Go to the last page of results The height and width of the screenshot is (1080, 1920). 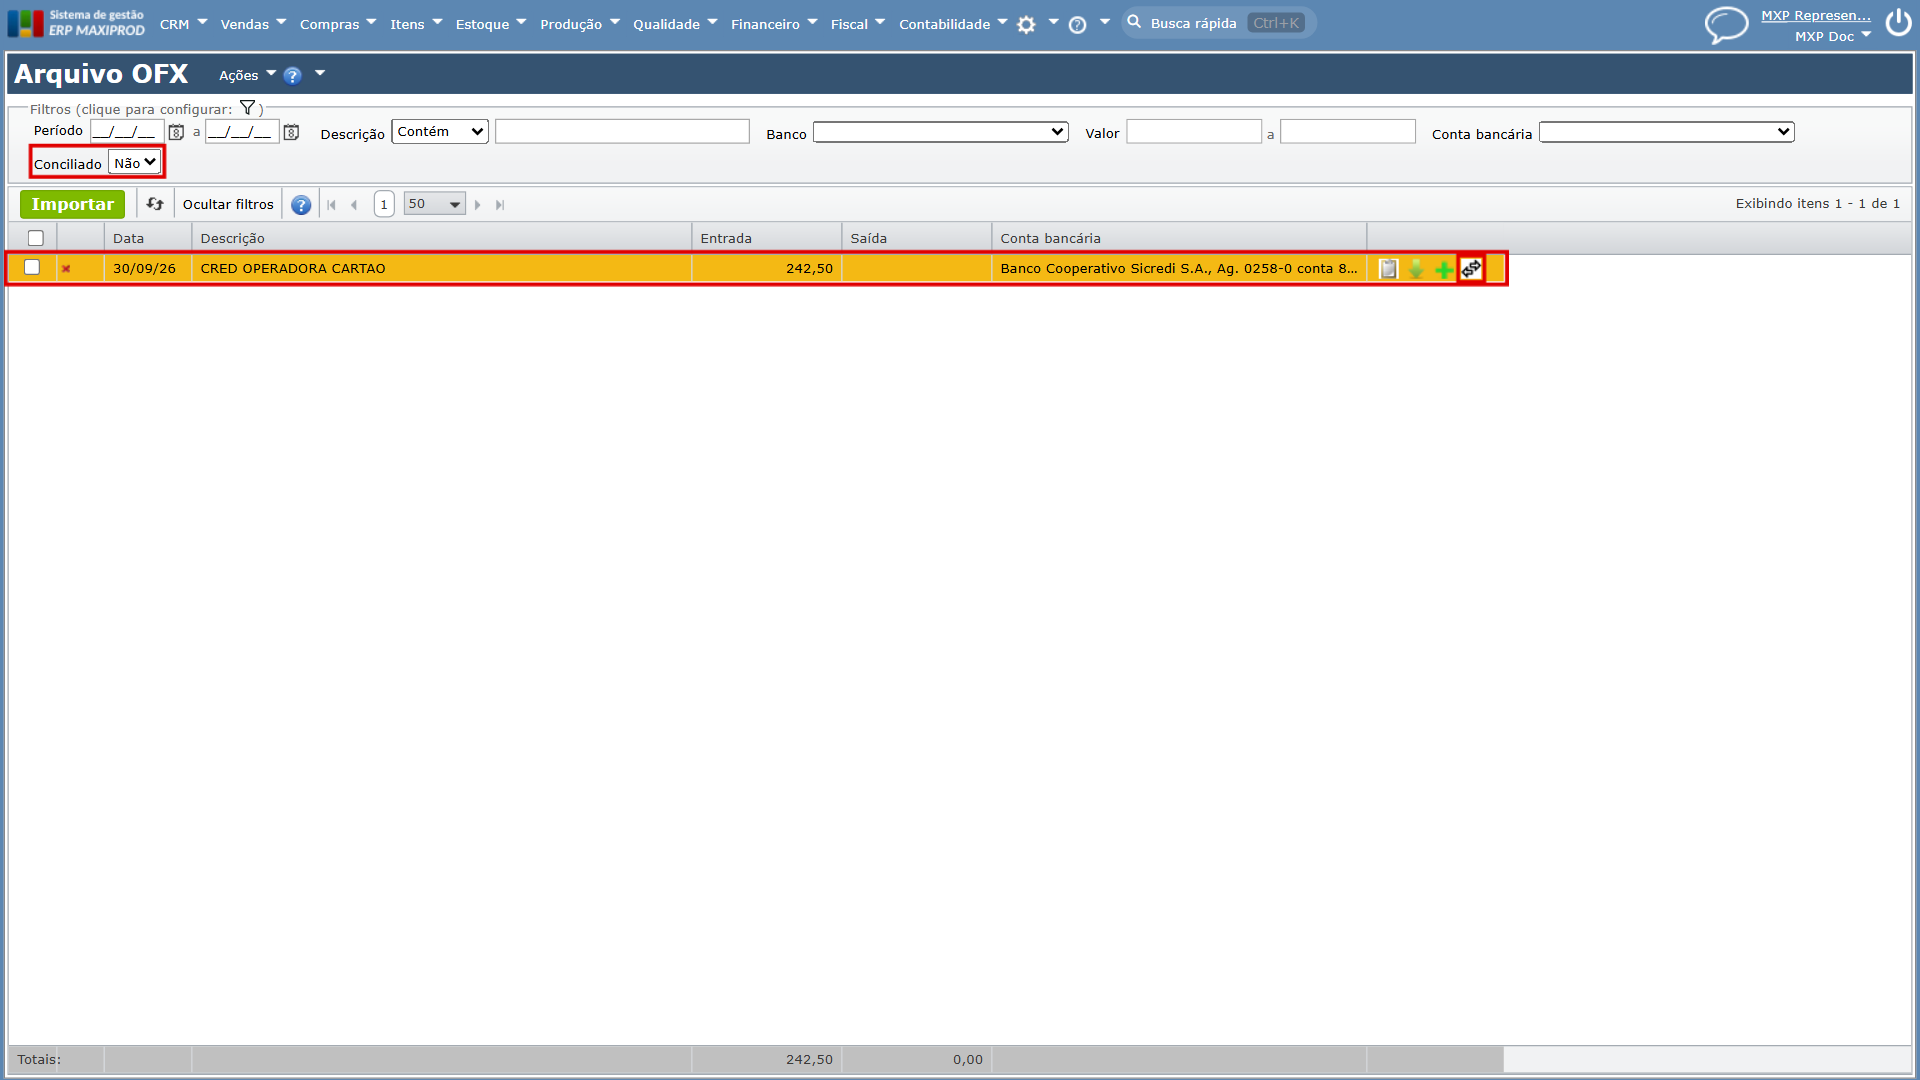click(x=500, y=205)
